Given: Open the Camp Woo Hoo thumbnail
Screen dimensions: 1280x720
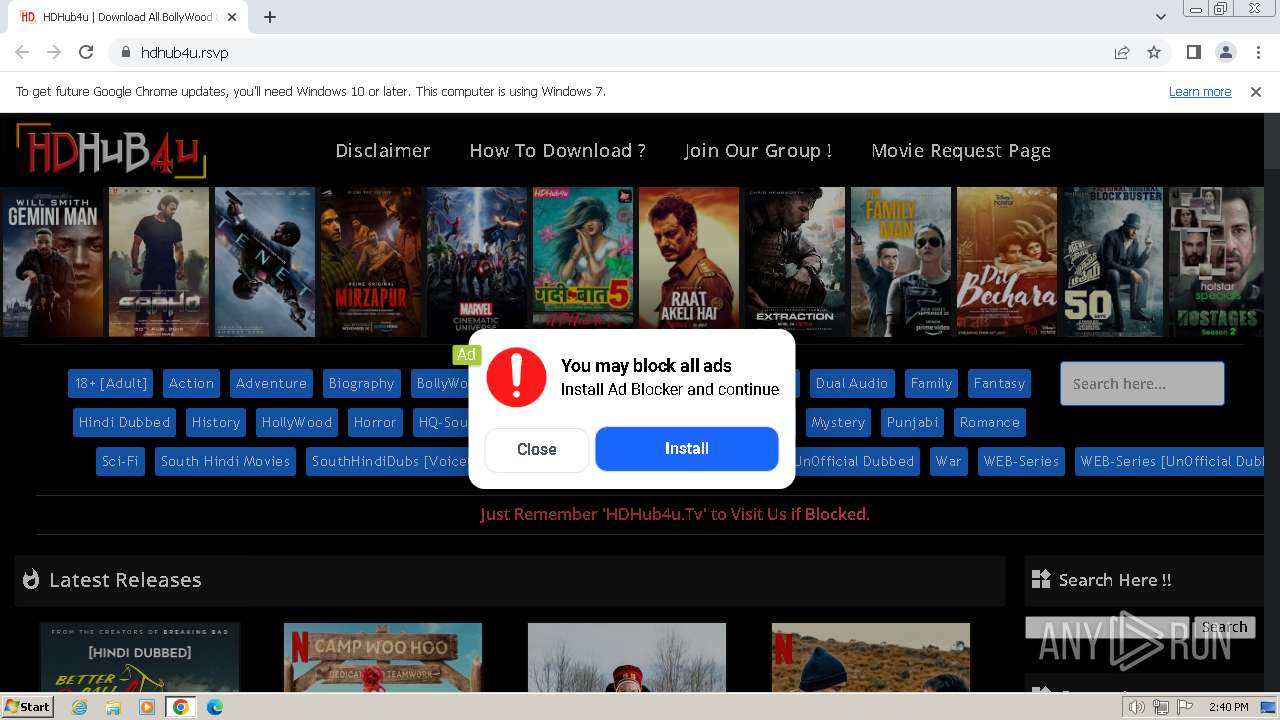Looking at the screenshot, I should [x=383, y=657].
